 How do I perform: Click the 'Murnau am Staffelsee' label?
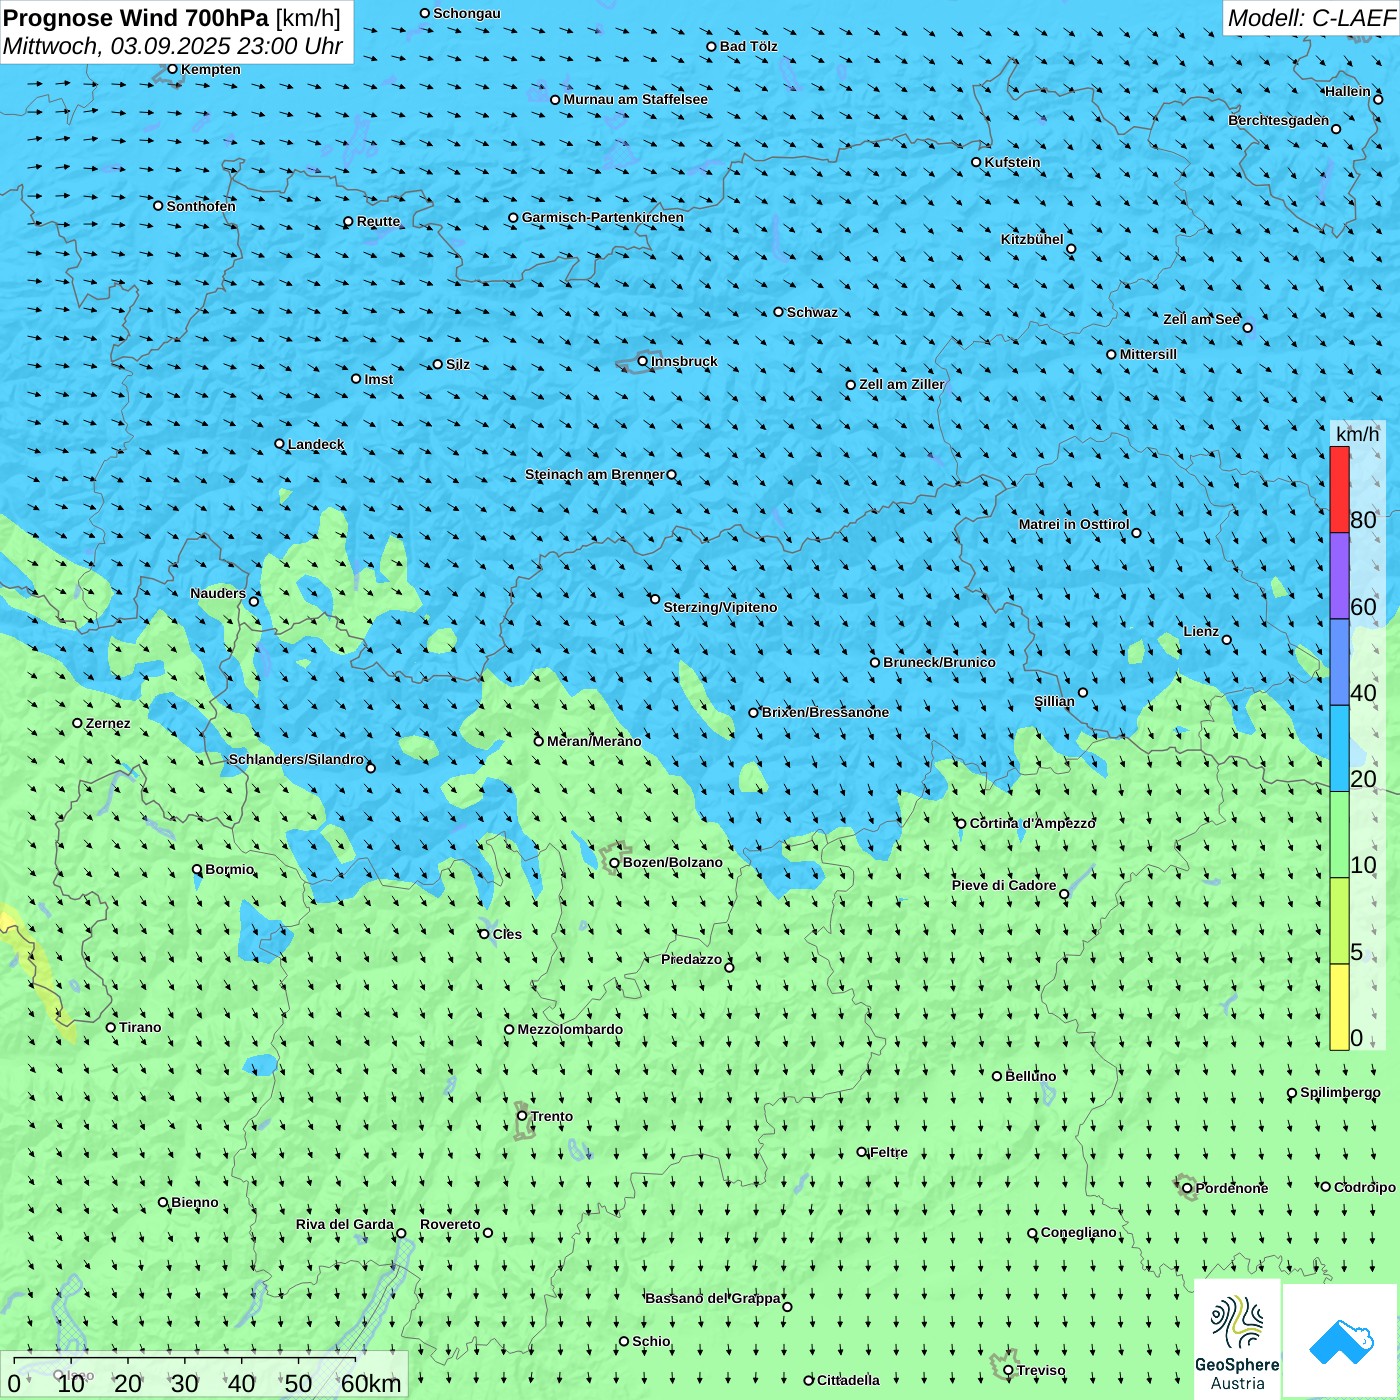point(635,99)
